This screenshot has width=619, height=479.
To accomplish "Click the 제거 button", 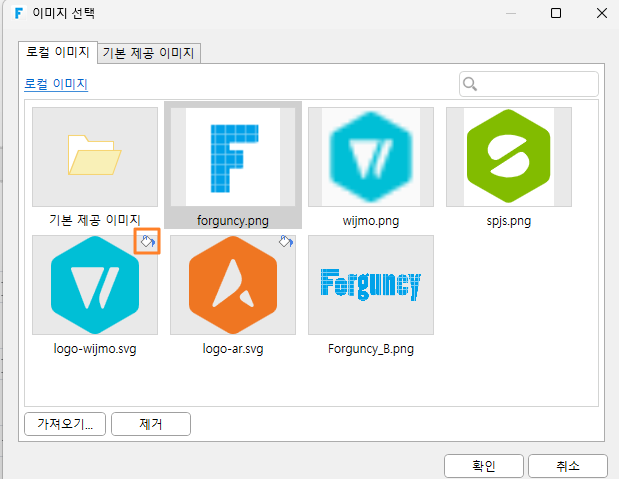I will pyautogui.click(x=151, y=424).
